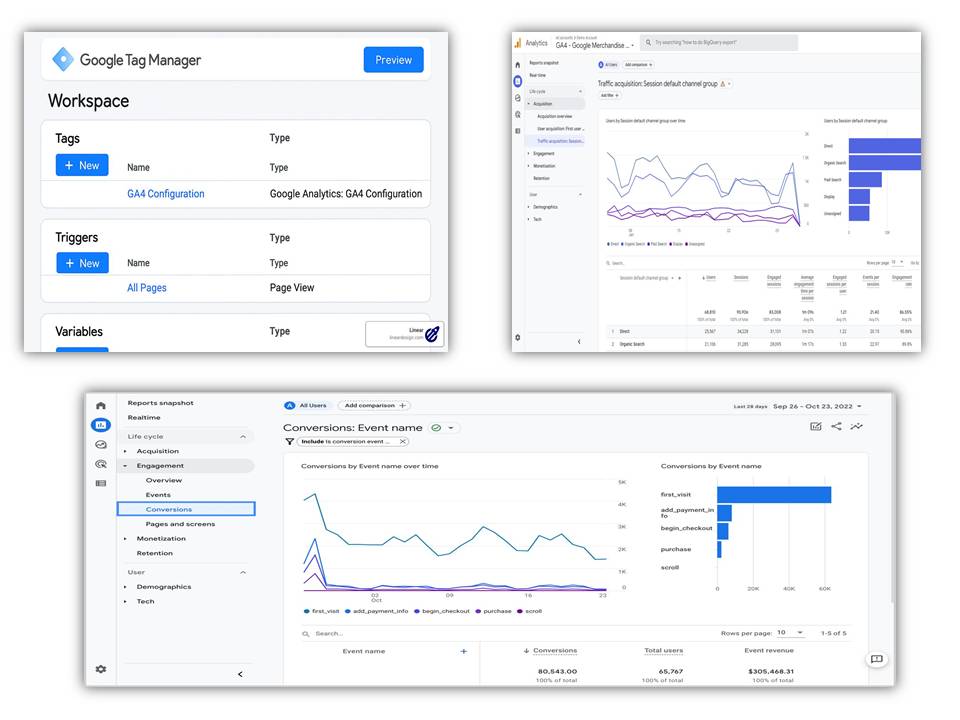Open the Insights trend icon in Conversions
This screenshot has height=720, width=960.
(x=857, y=427)
